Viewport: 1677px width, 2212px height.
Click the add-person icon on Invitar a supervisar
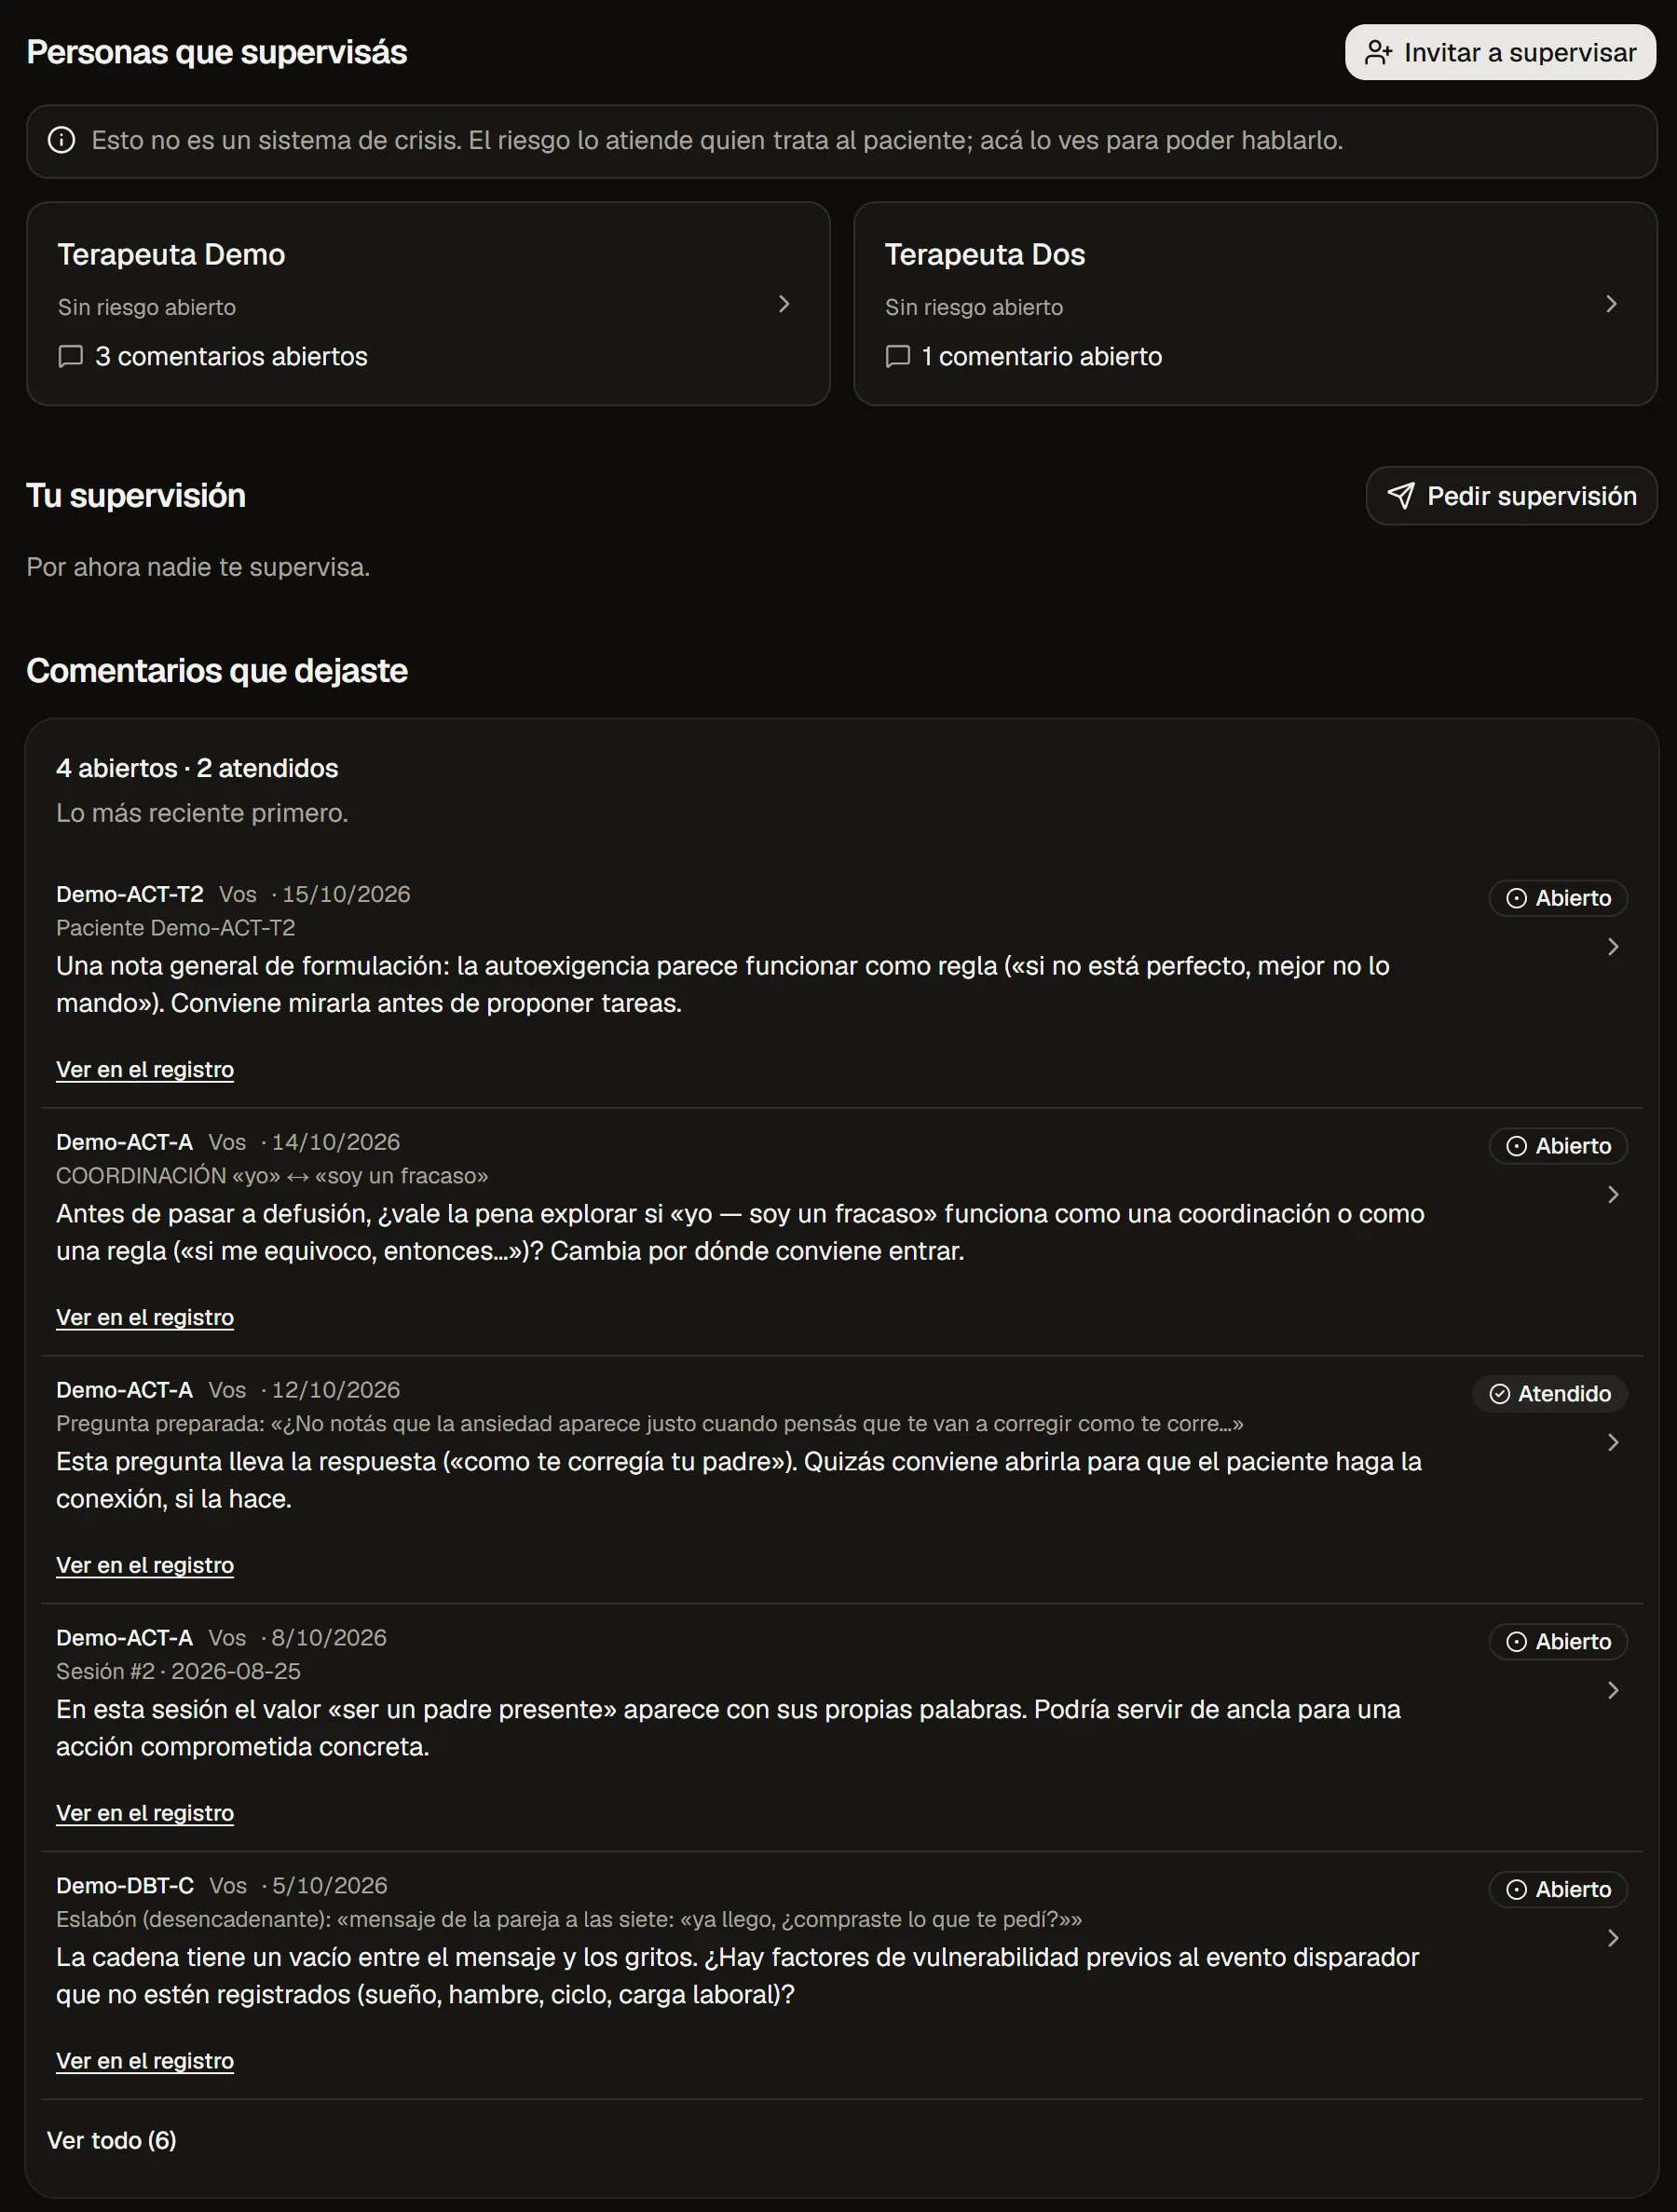coord(1378,53)
